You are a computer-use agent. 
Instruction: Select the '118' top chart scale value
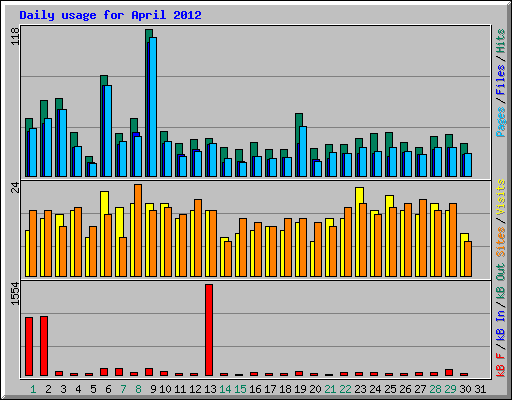[15, 36]
